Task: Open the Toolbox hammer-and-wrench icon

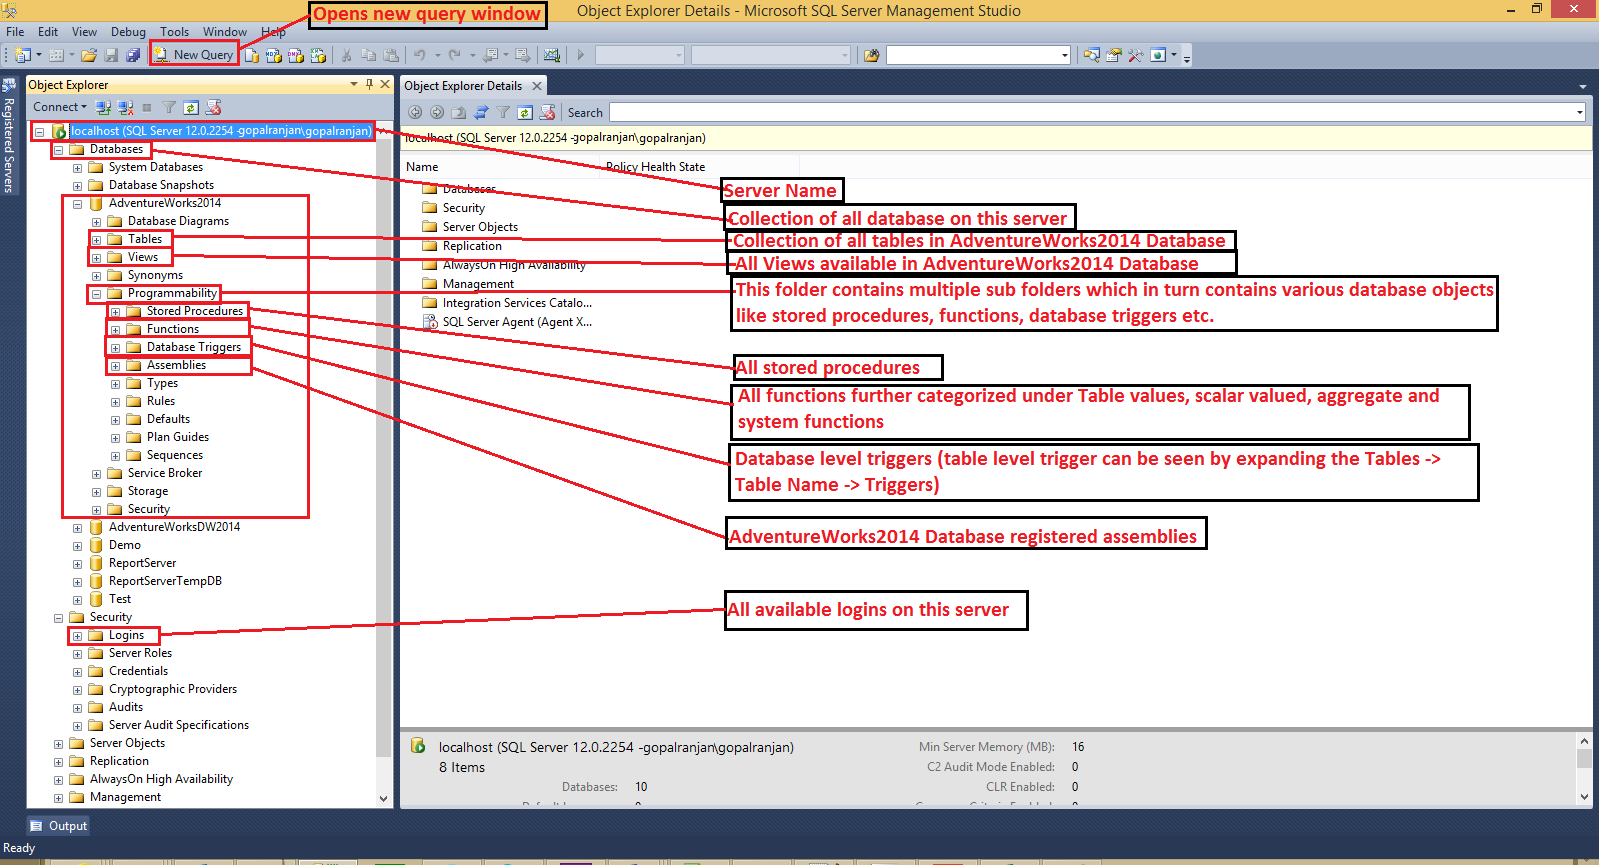Action: pyautogui.click(x=1135, y=55)
